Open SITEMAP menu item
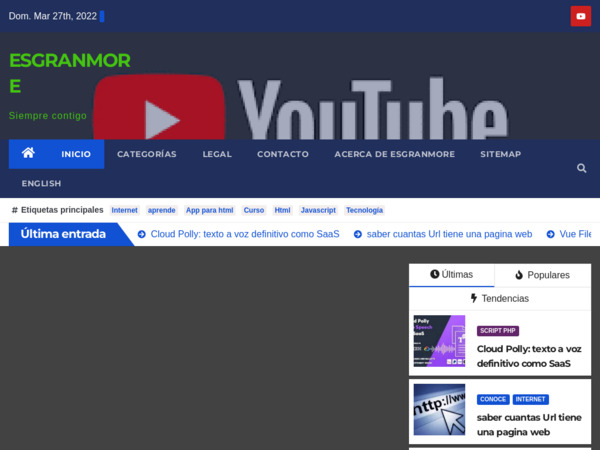 [501, 154]
